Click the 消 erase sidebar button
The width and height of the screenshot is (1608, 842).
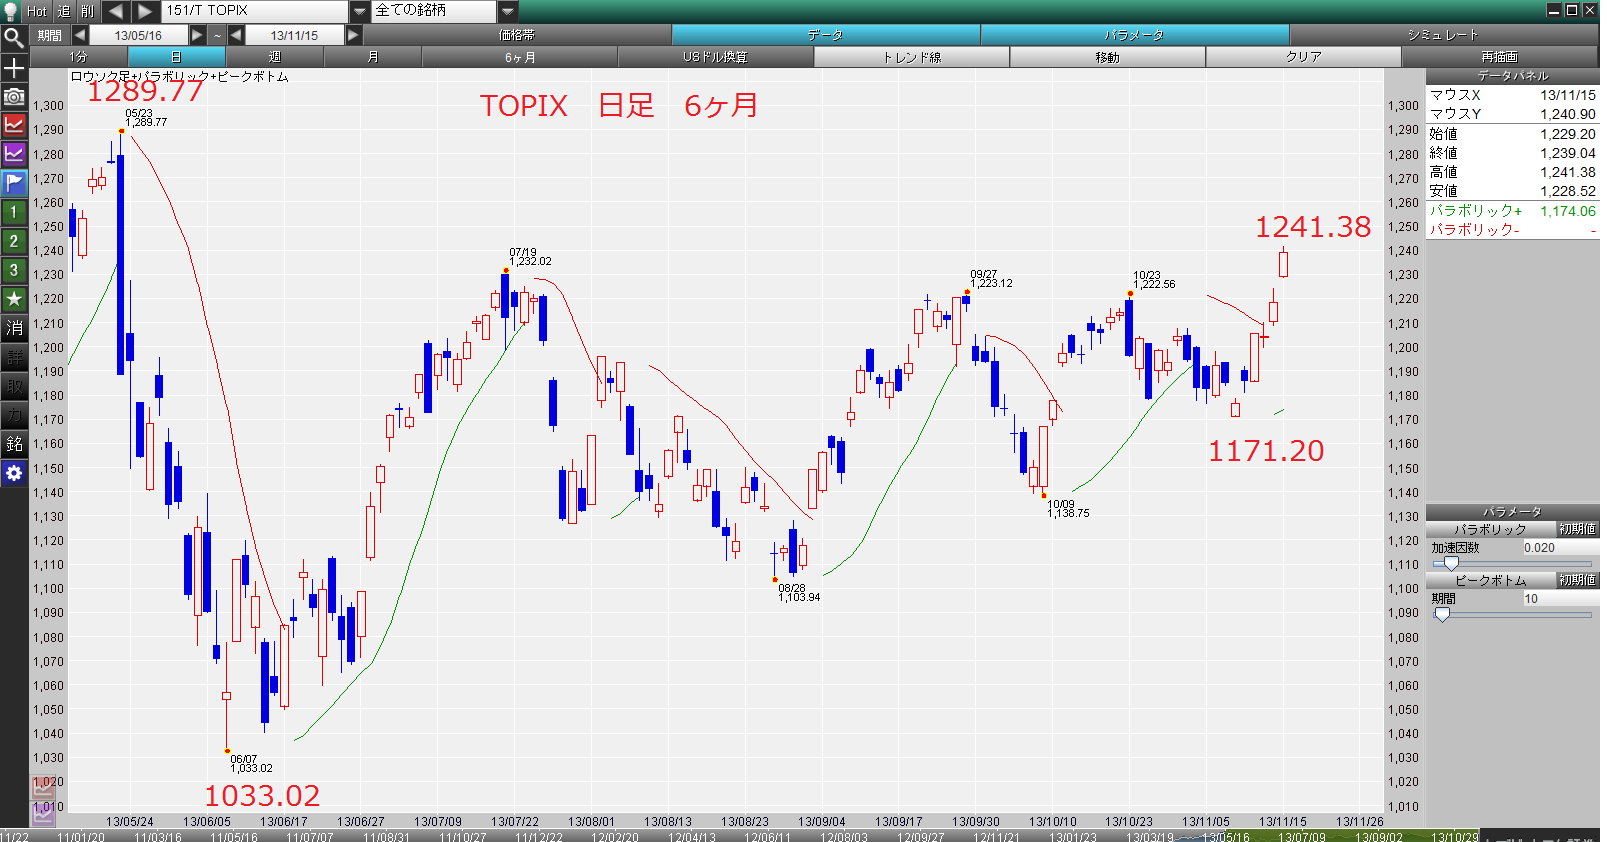[x=14, y=328]
